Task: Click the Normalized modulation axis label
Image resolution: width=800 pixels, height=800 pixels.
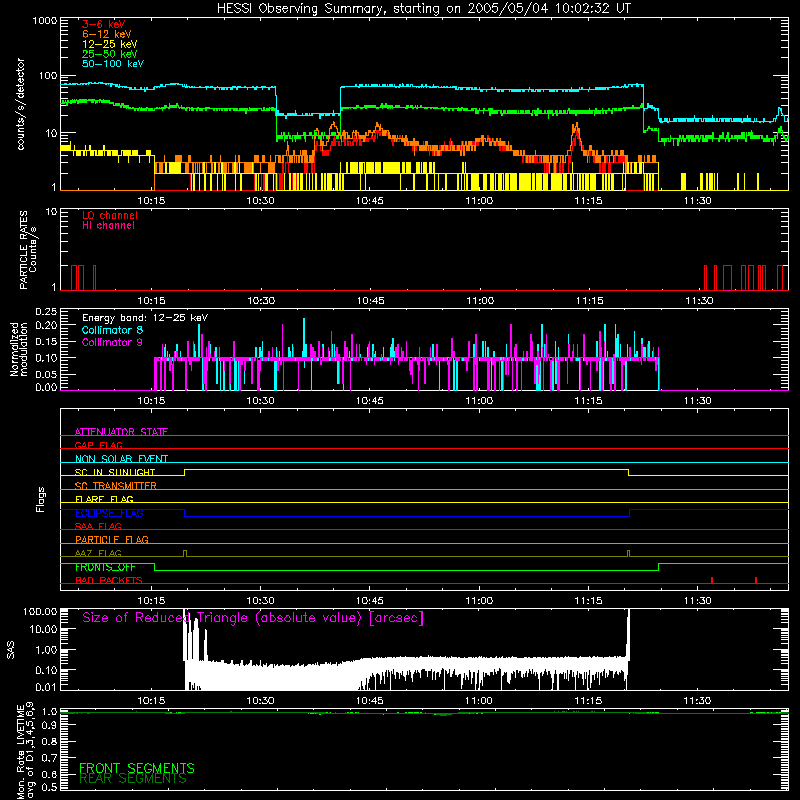Action: 19,349
